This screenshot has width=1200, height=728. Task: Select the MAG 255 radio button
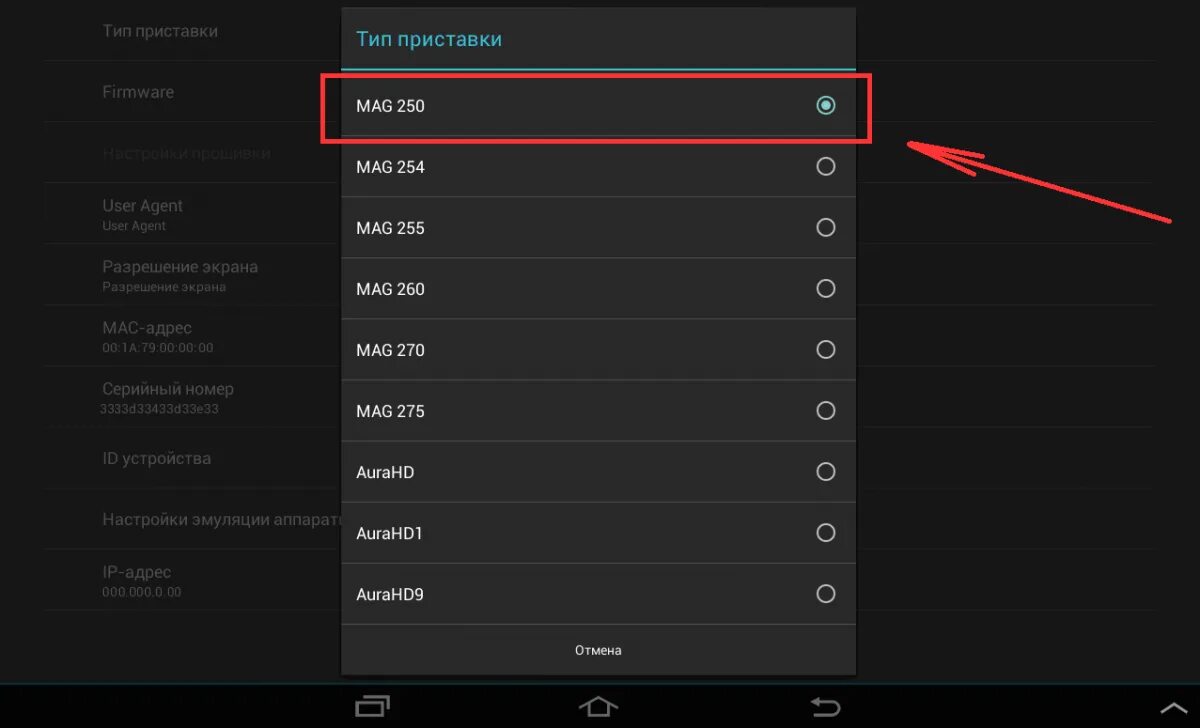[826, 227]
